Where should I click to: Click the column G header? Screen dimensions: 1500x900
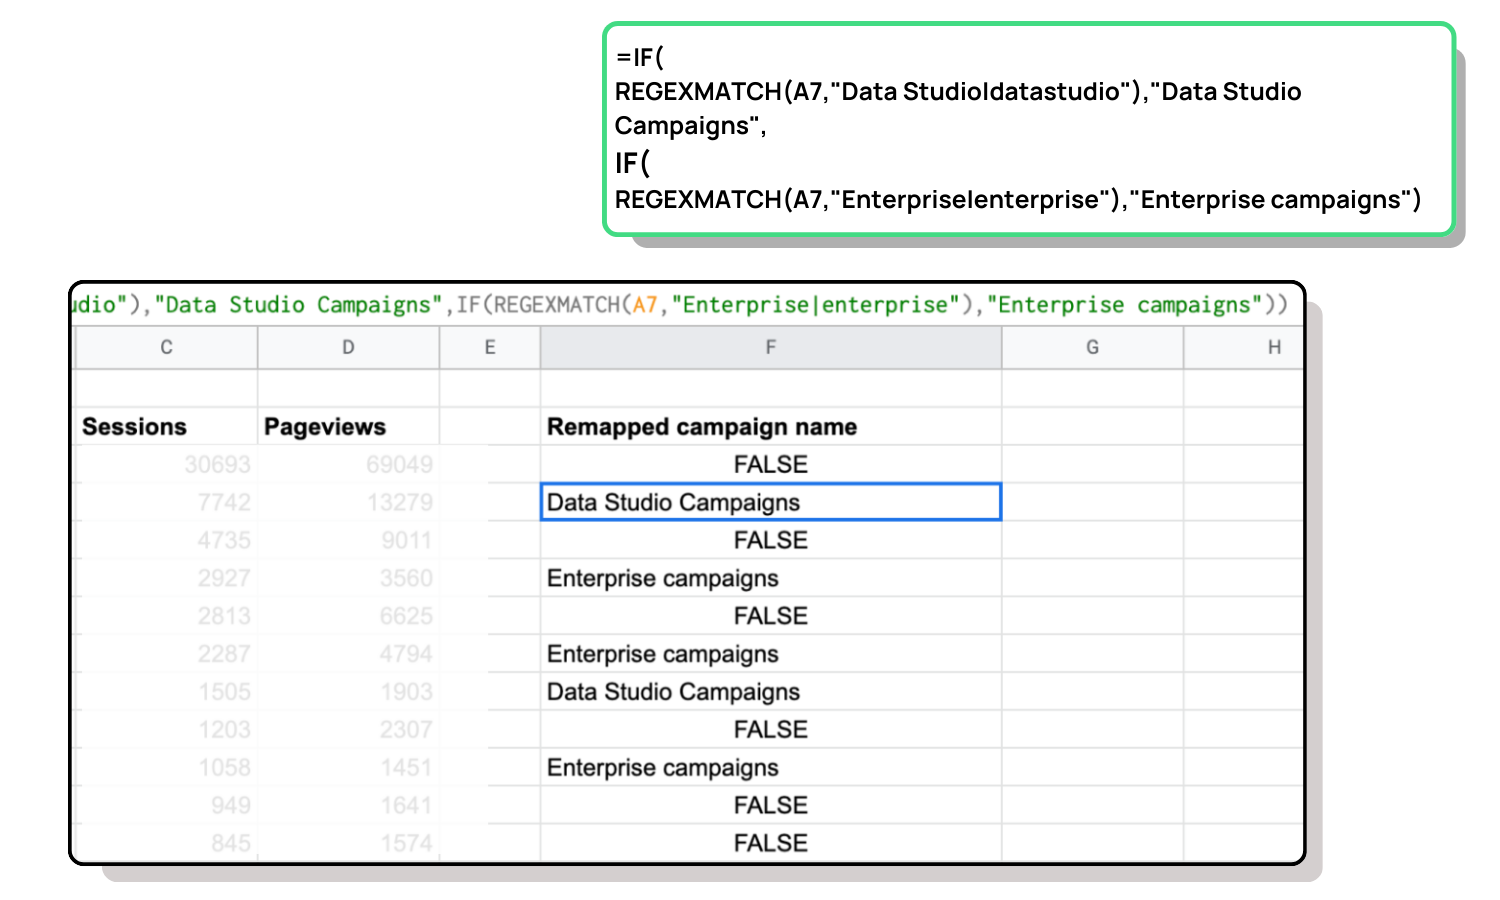tap(1092, 347)
